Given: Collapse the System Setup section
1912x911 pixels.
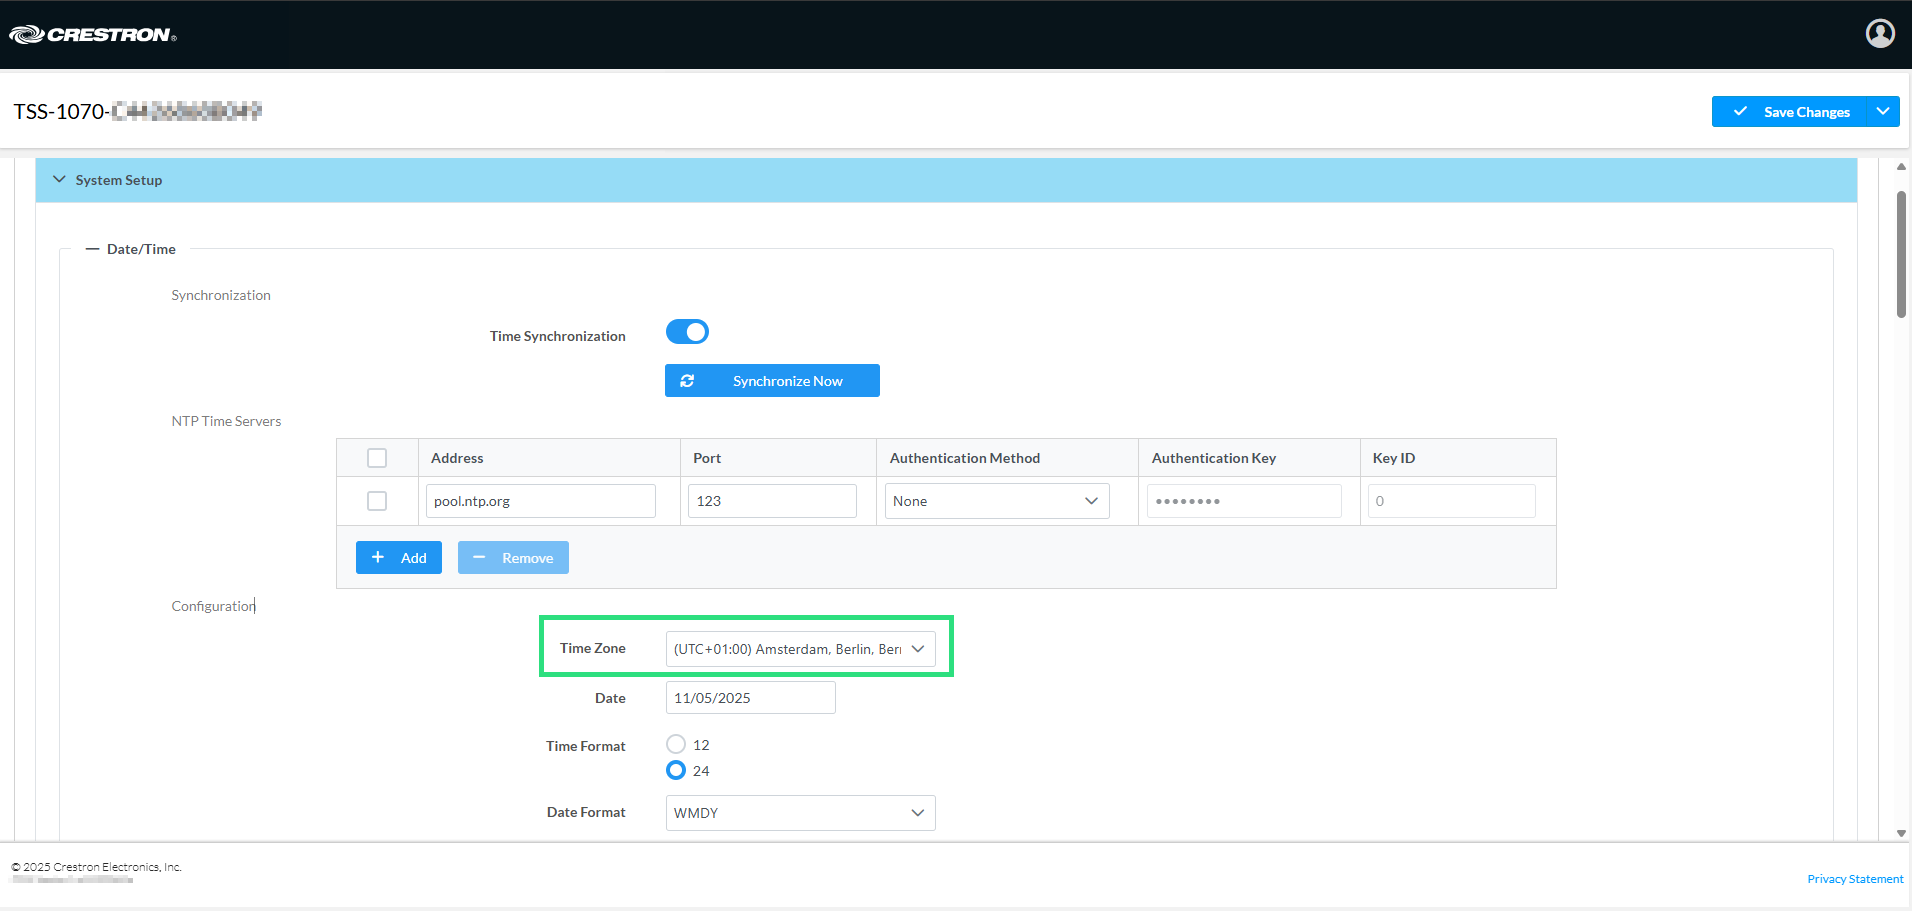Looking at the screenshot, I should pos(59,180).
